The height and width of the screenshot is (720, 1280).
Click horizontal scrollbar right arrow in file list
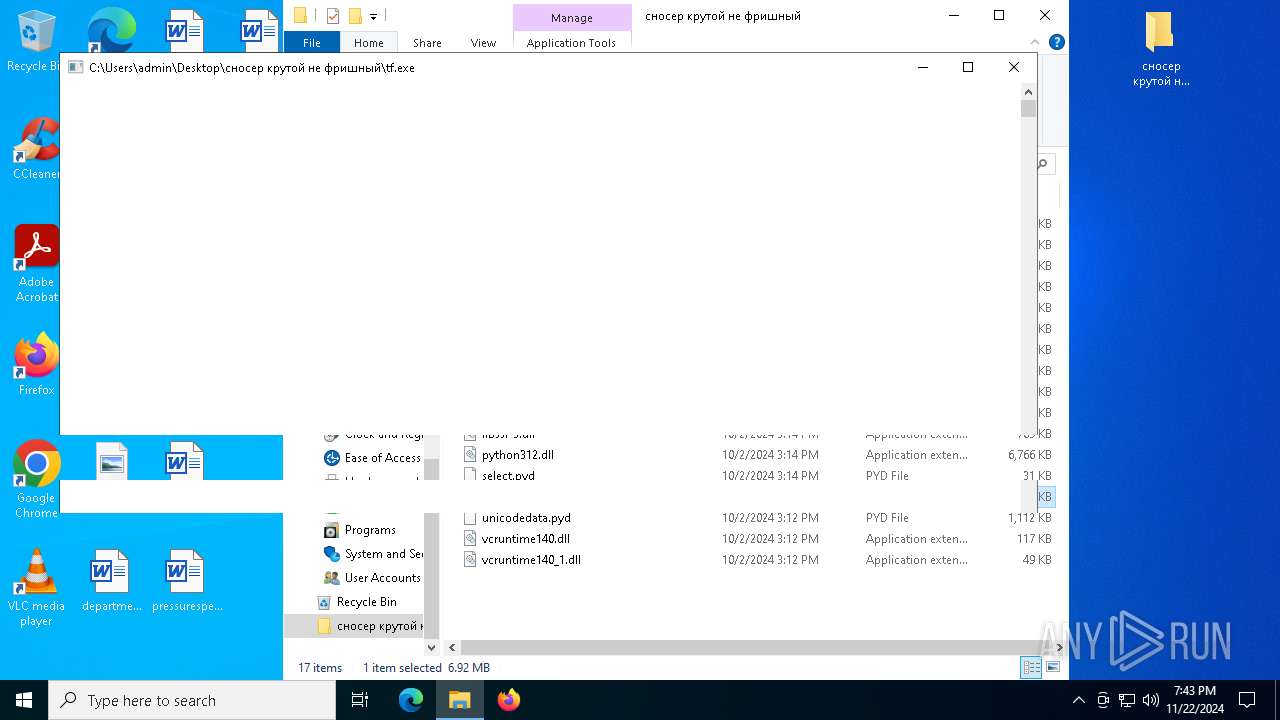pyautogui.click(x=1060, y=647)
